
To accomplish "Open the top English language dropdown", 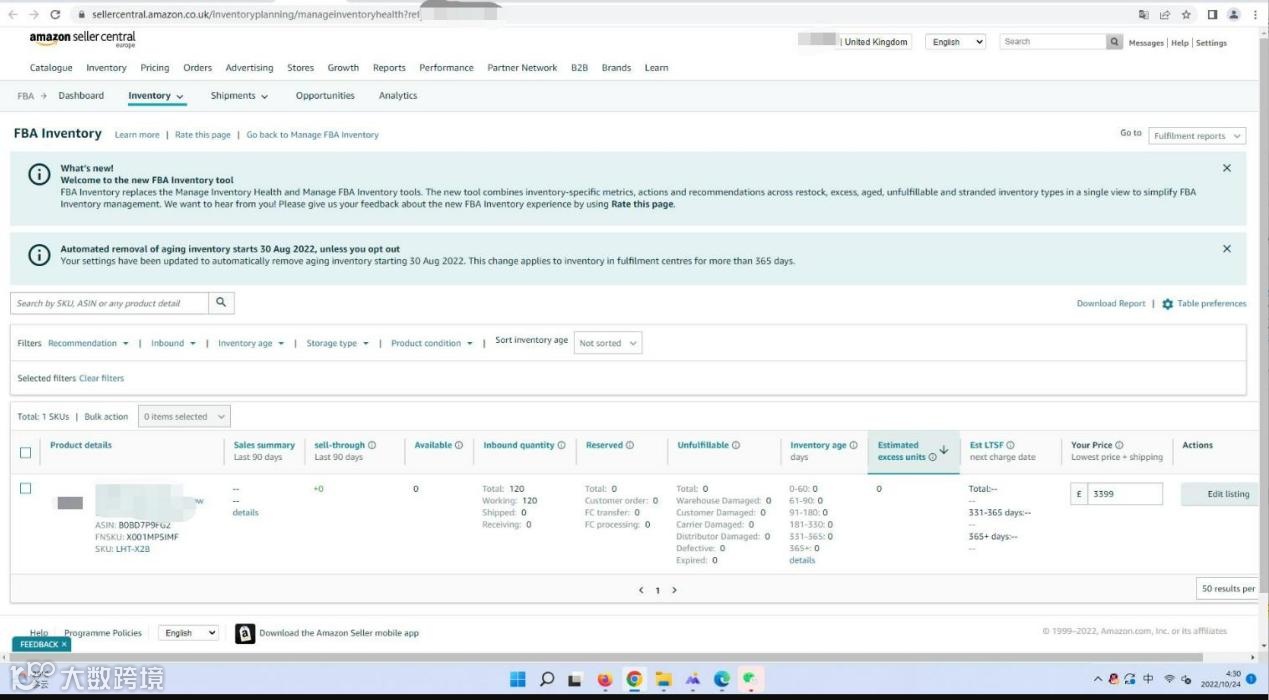I will (x=955, y=42).
